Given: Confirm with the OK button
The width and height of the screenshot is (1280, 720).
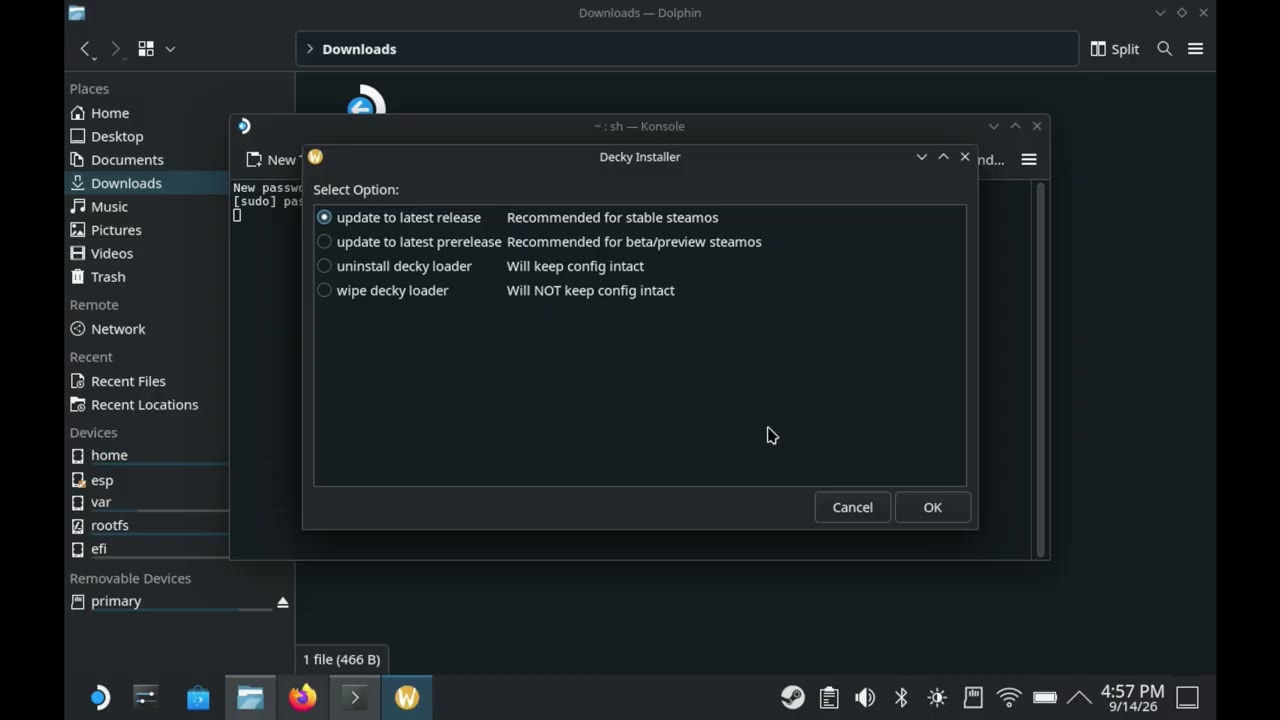Looking at the screenshot, I should [x=932, y=507].
